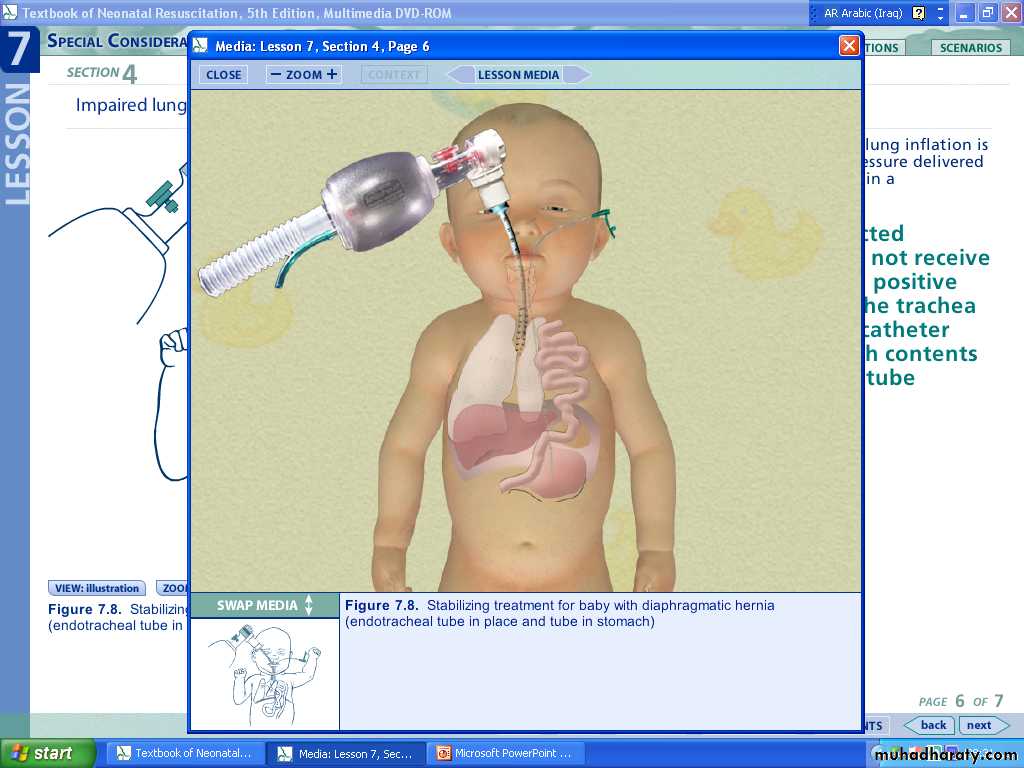Viewport: 1024px width, 768px height.
Task: Open Microsoft PowerPoint from the taskbar
Action: coord(505,753)
